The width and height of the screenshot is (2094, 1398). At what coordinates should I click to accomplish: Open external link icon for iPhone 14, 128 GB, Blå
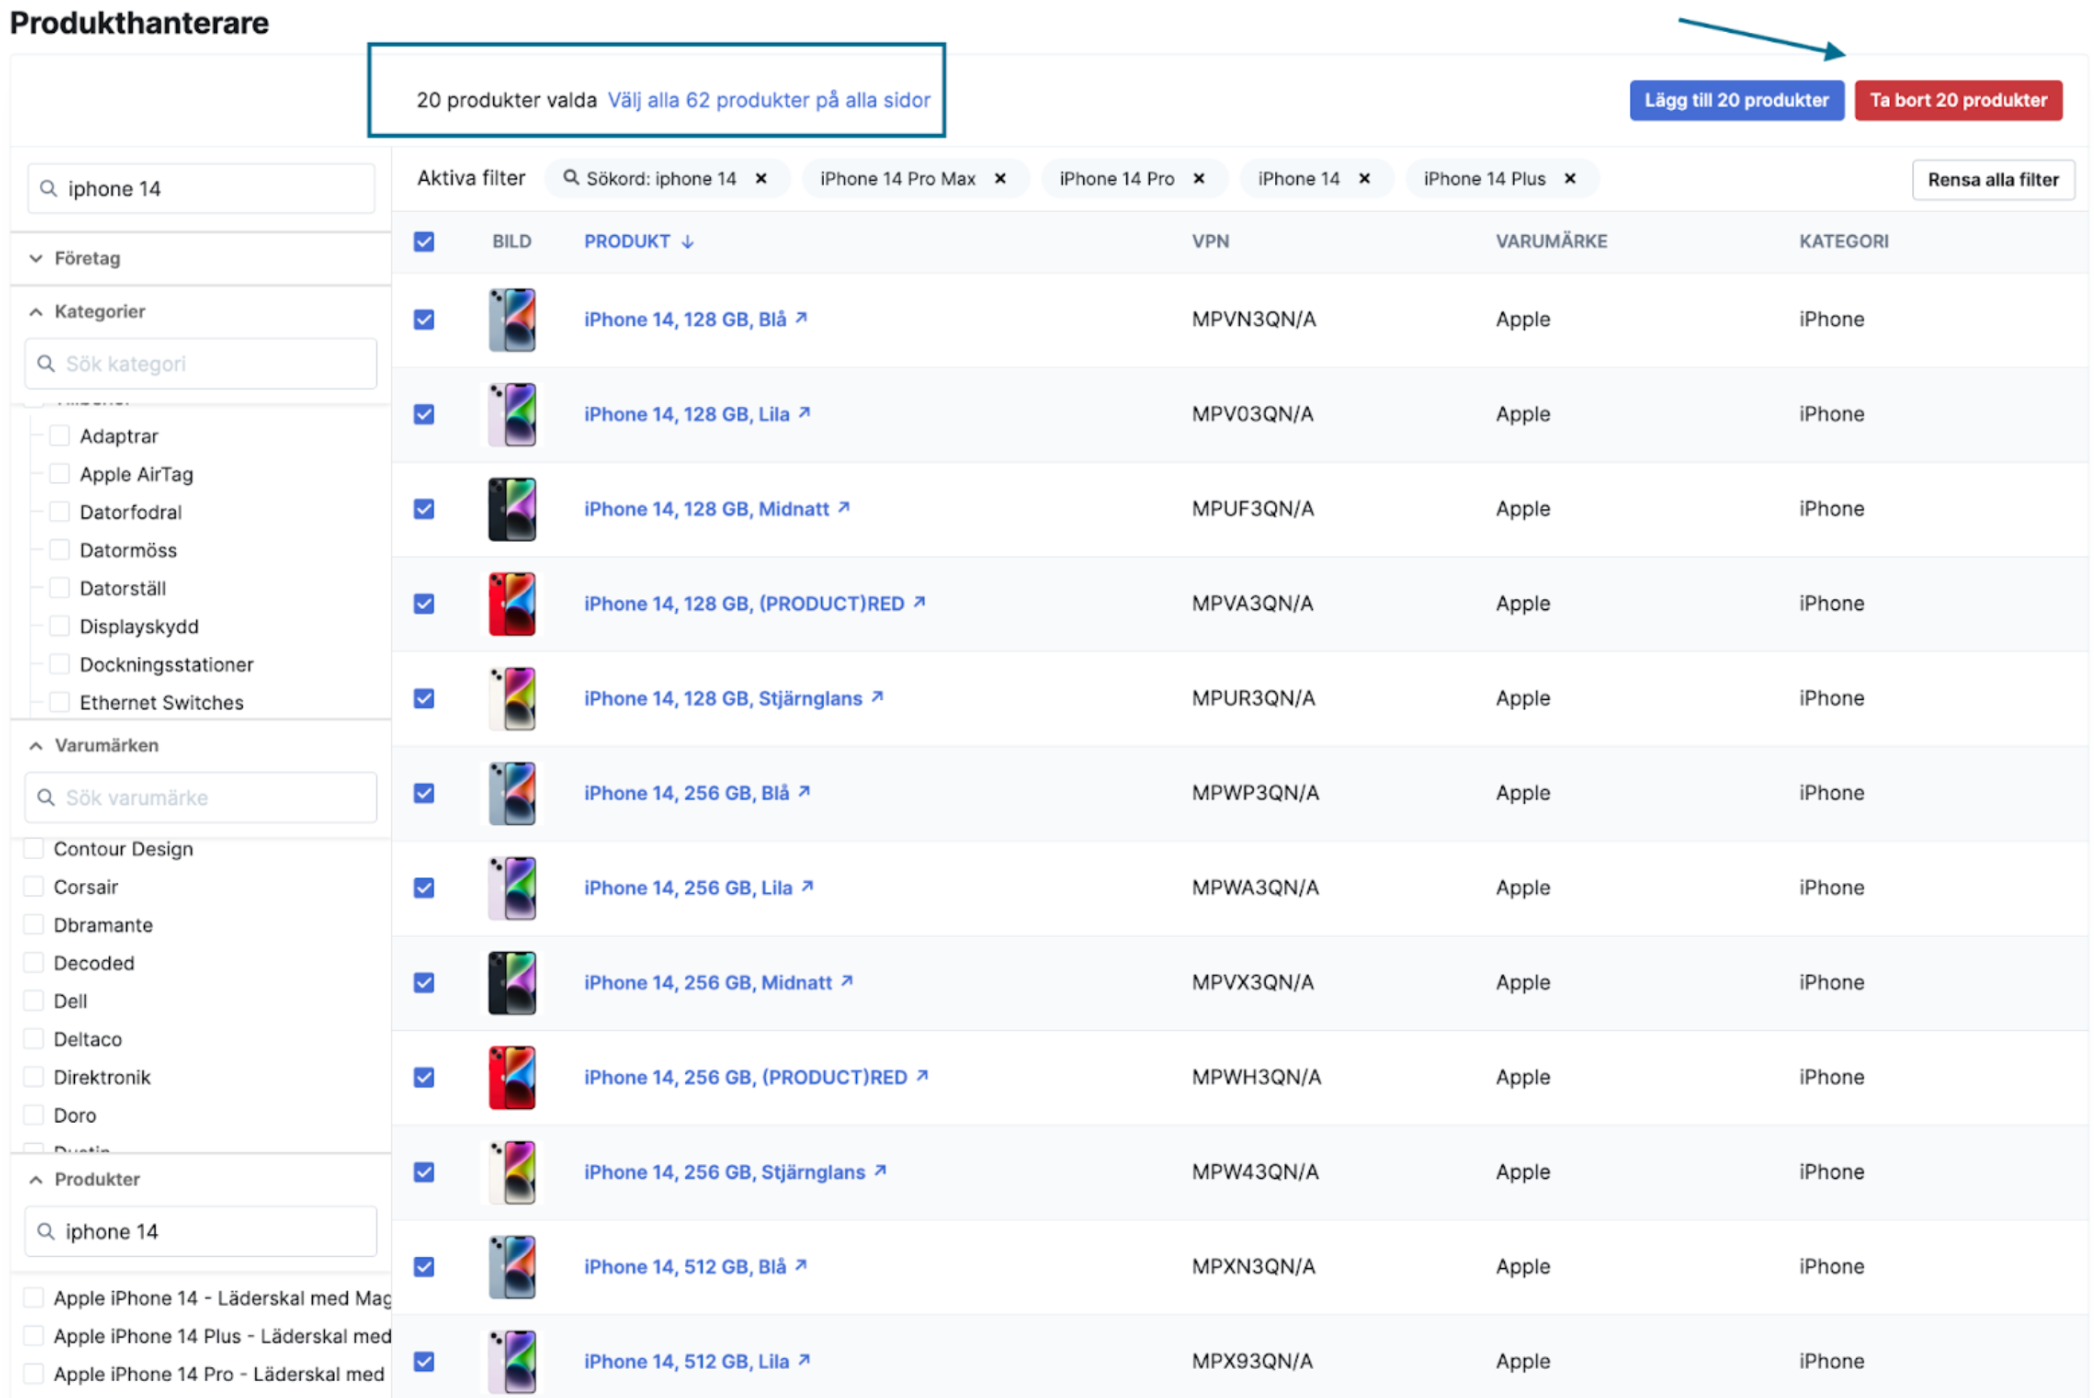tap(801, 318)
